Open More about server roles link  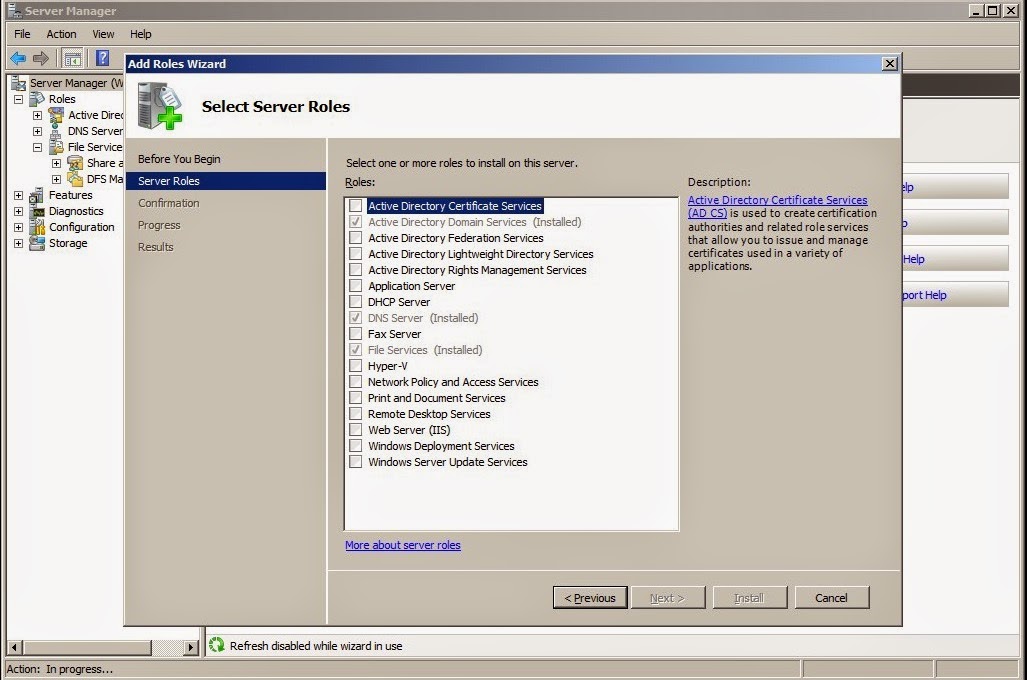403,545
